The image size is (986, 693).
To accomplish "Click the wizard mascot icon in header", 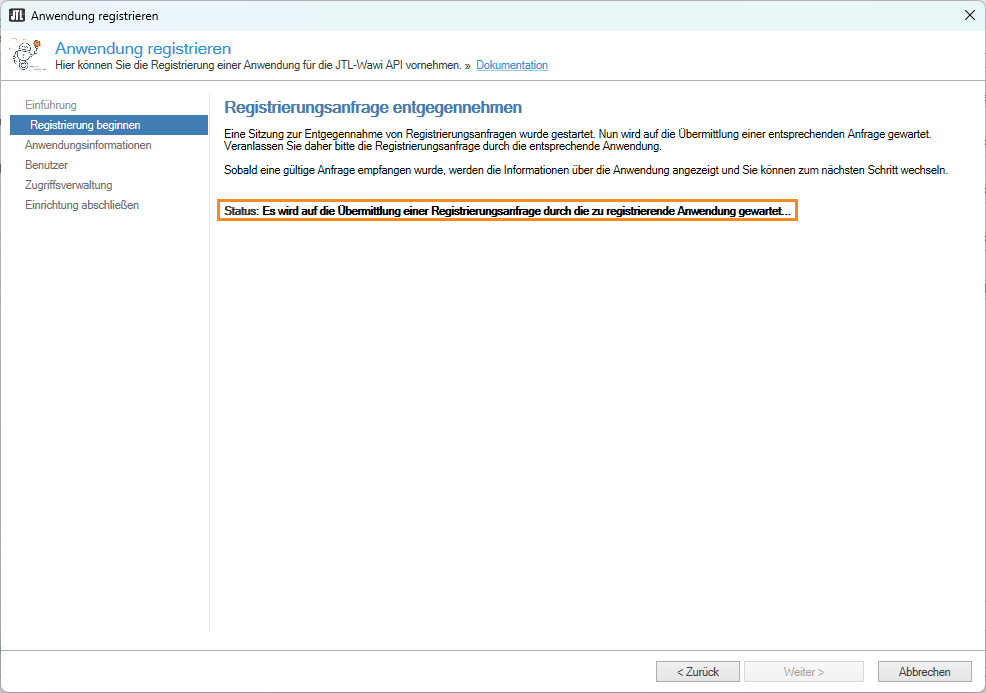I will pyautogui.click(x=27, y=55).
